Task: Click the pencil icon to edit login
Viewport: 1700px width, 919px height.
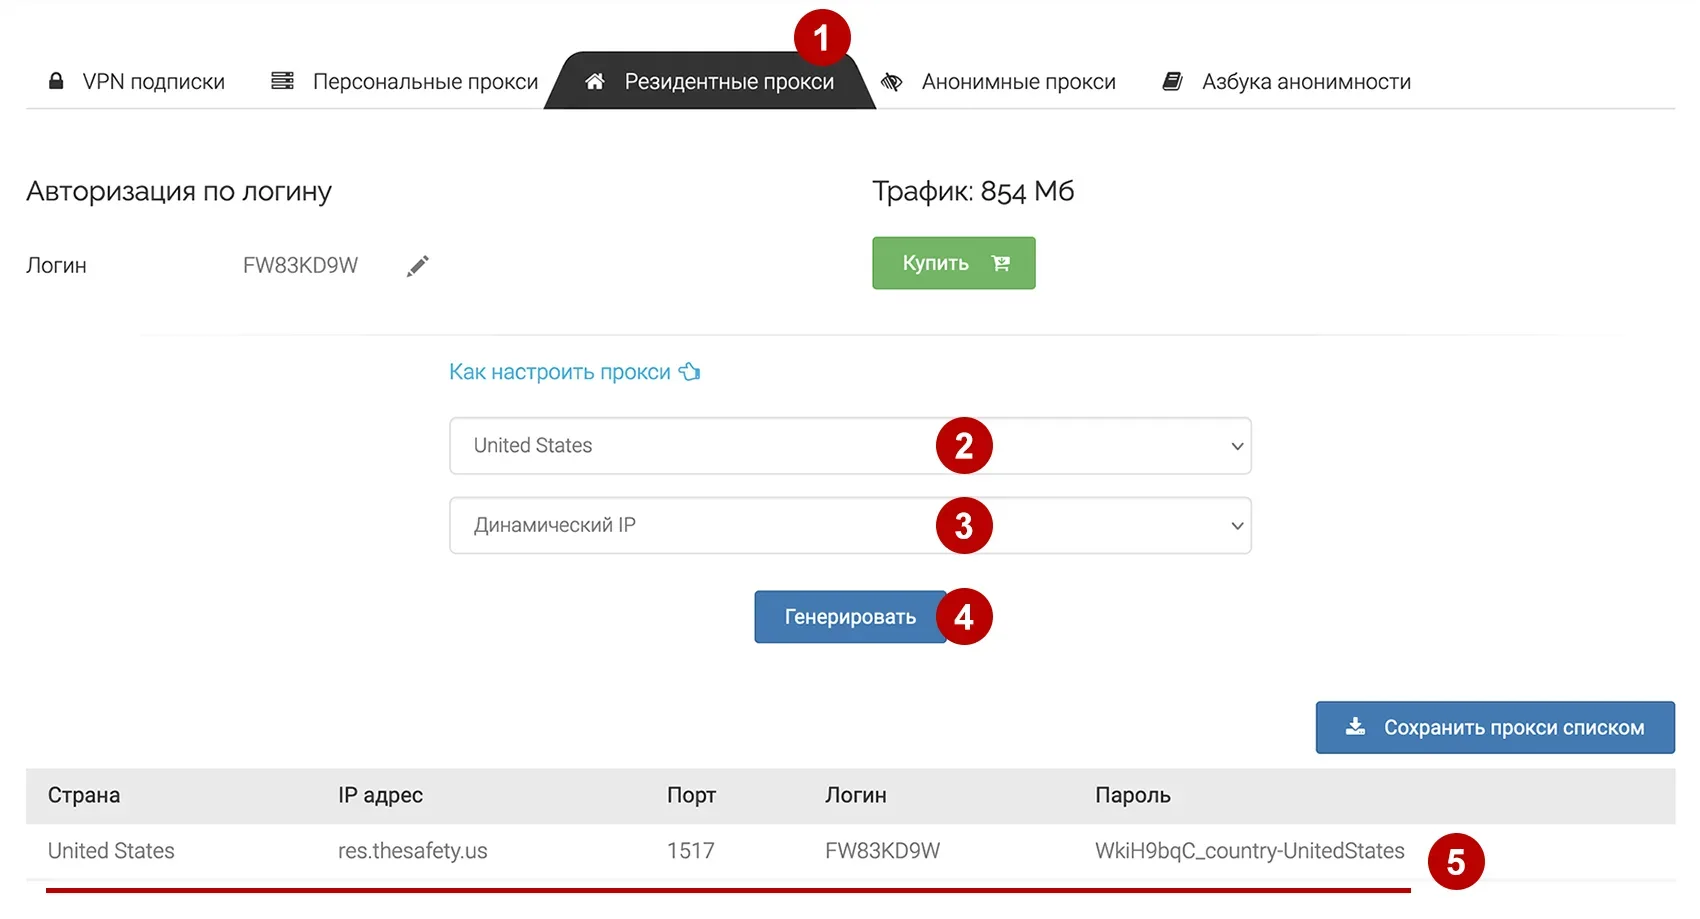Action: (418, 266)
